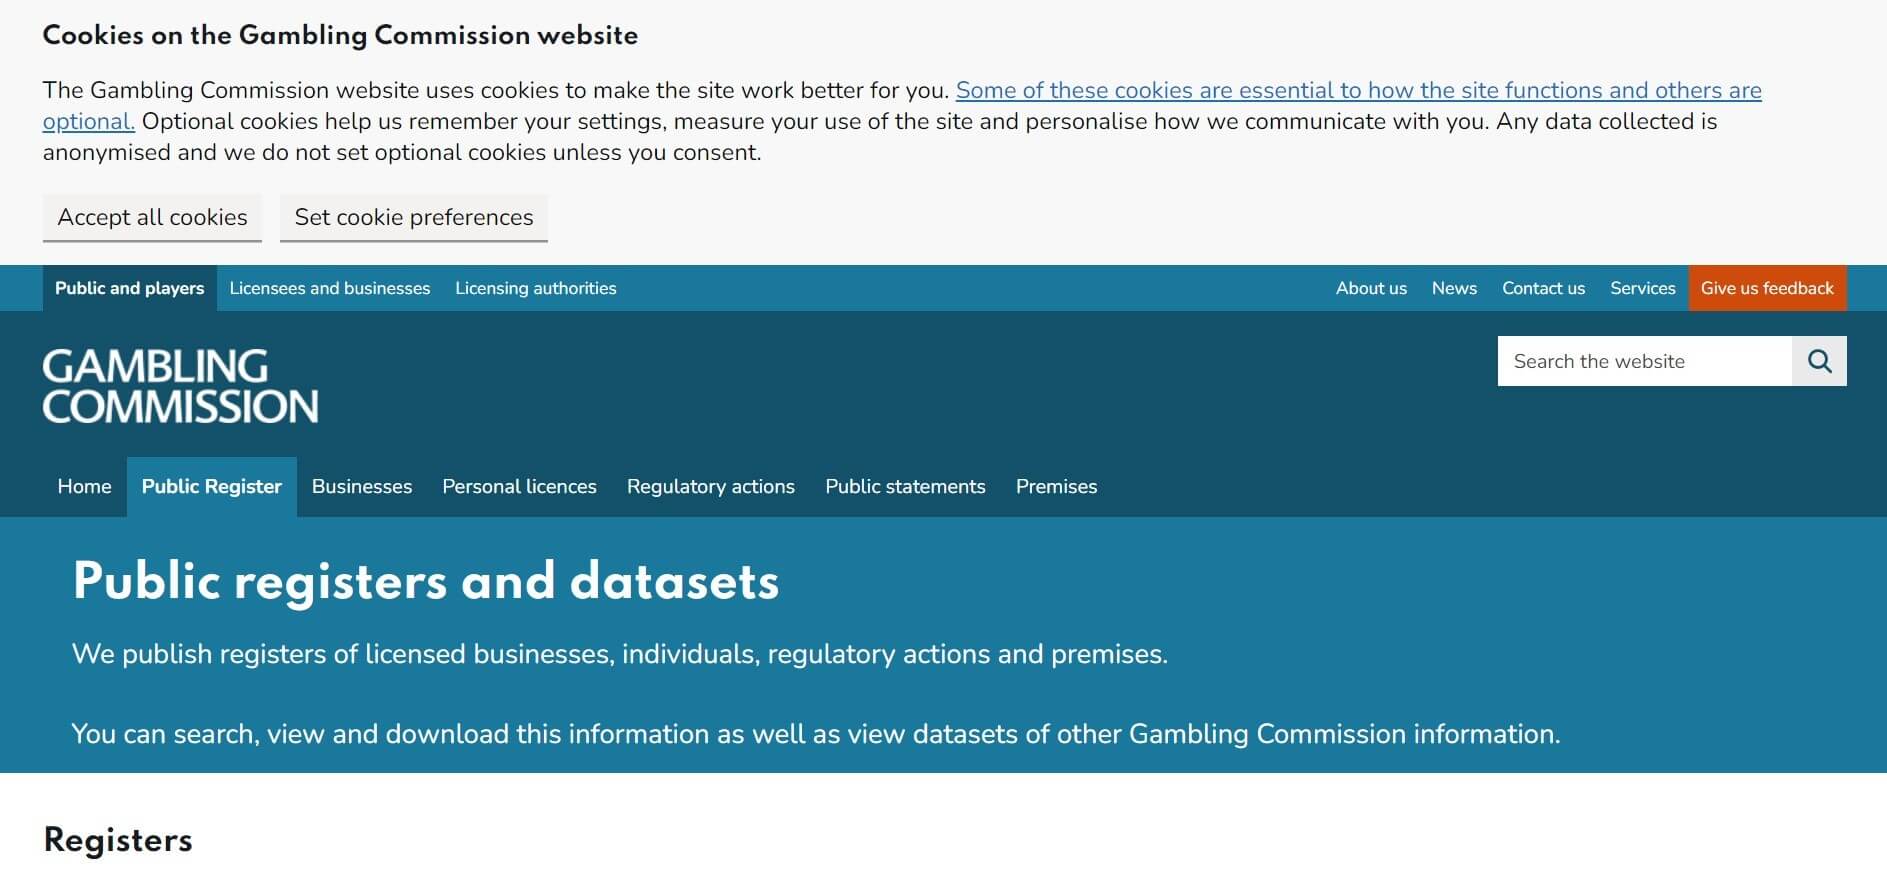The width and height of the screenshot is (1887, 877).
Task: Click the Gambling Commission logo
Action: coord(180,386)
